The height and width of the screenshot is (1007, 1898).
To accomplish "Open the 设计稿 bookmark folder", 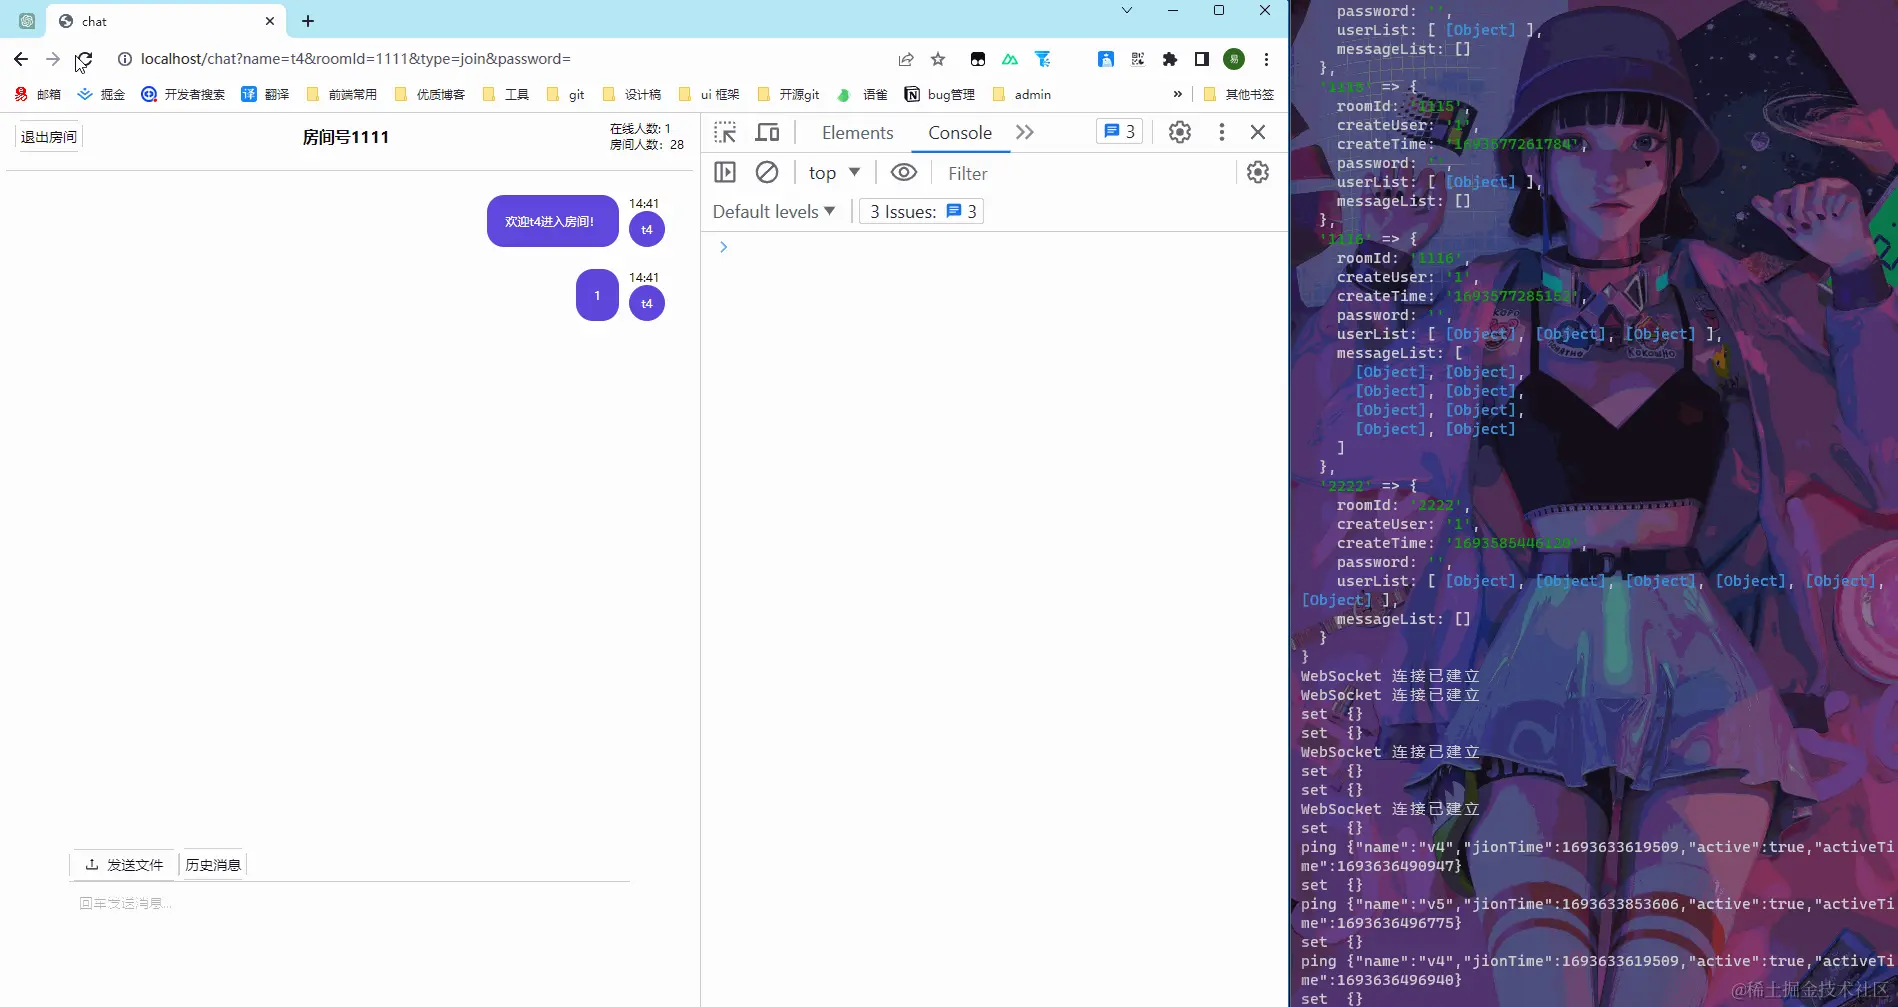I will [632, 94].
